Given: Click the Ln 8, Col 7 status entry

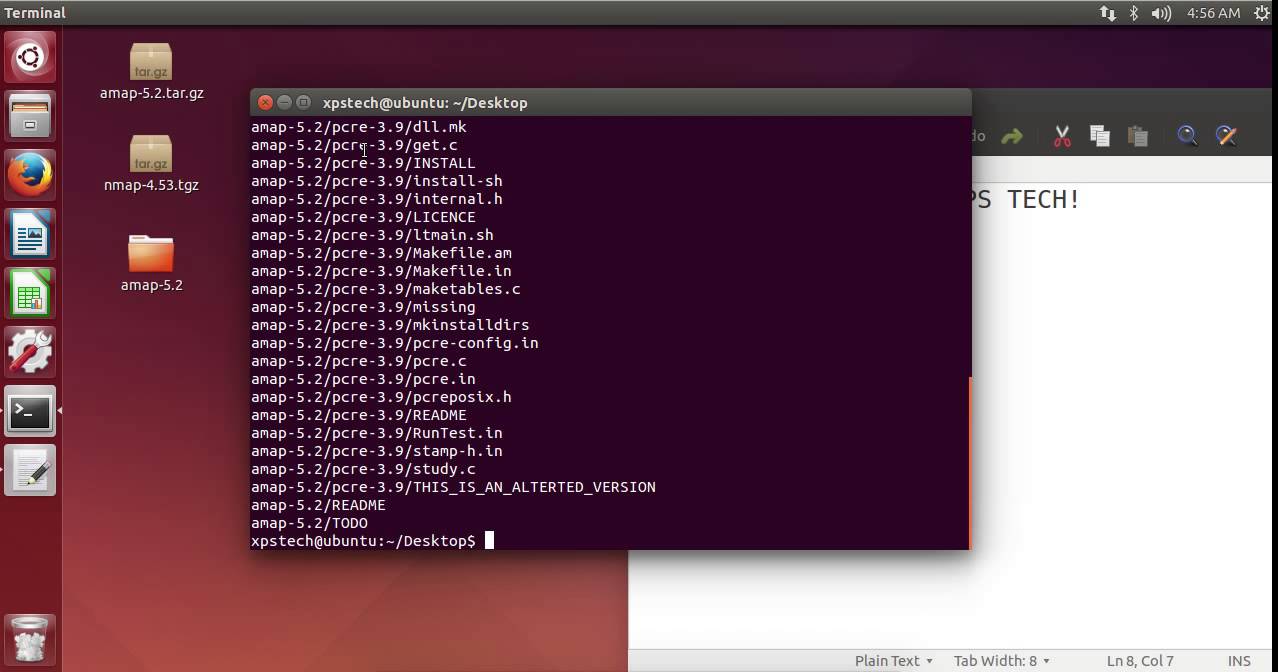Looking at the screenshot, I should pyautogui.click(x=1140, y=661).
